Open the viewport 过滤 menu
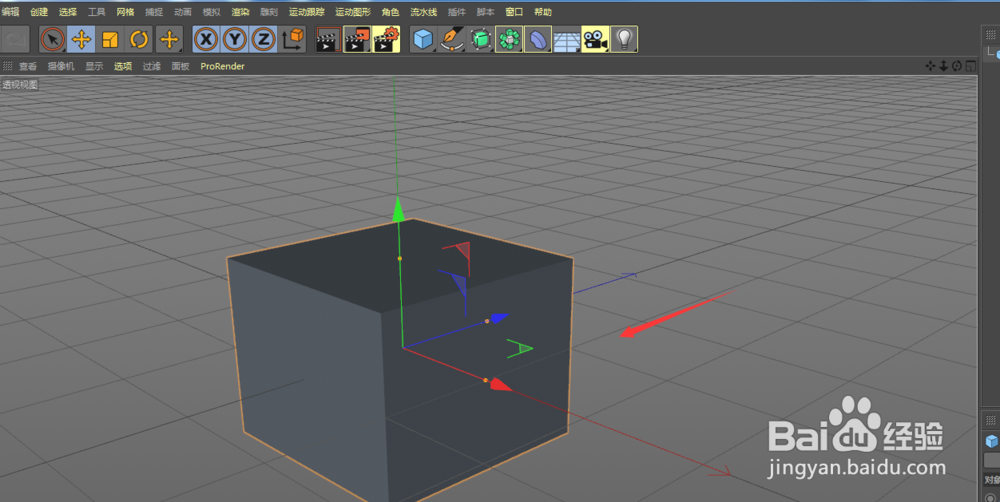 coord(152,66)
